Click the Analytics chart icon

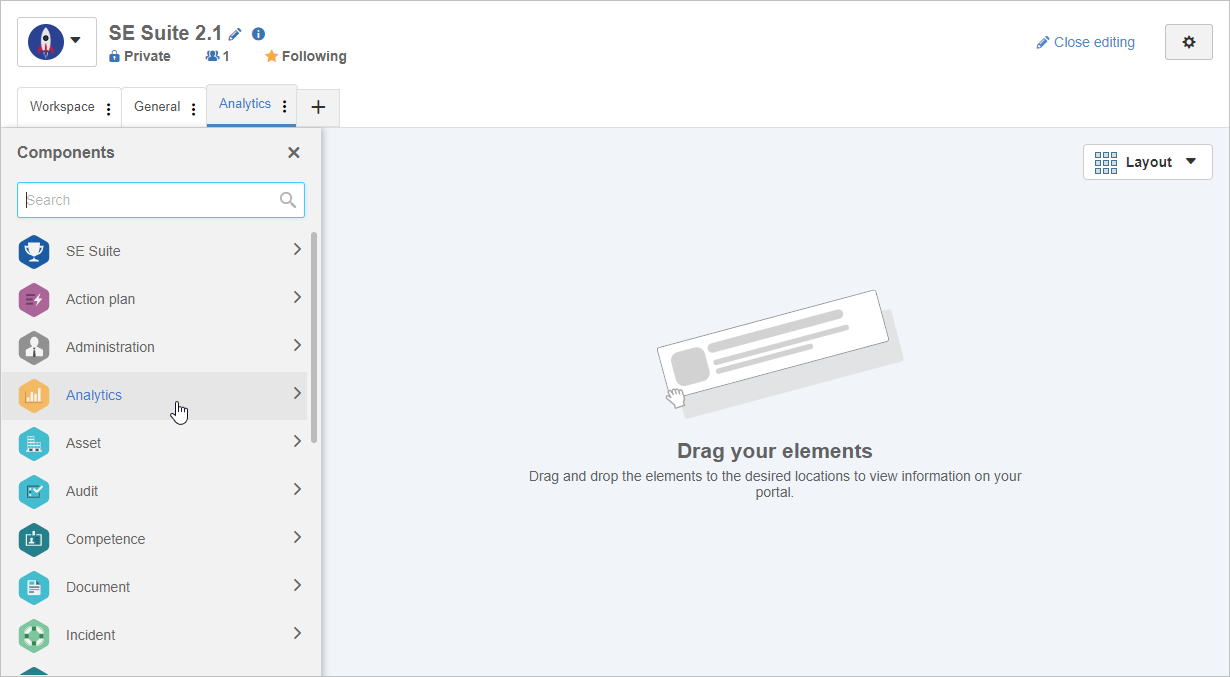34,395
